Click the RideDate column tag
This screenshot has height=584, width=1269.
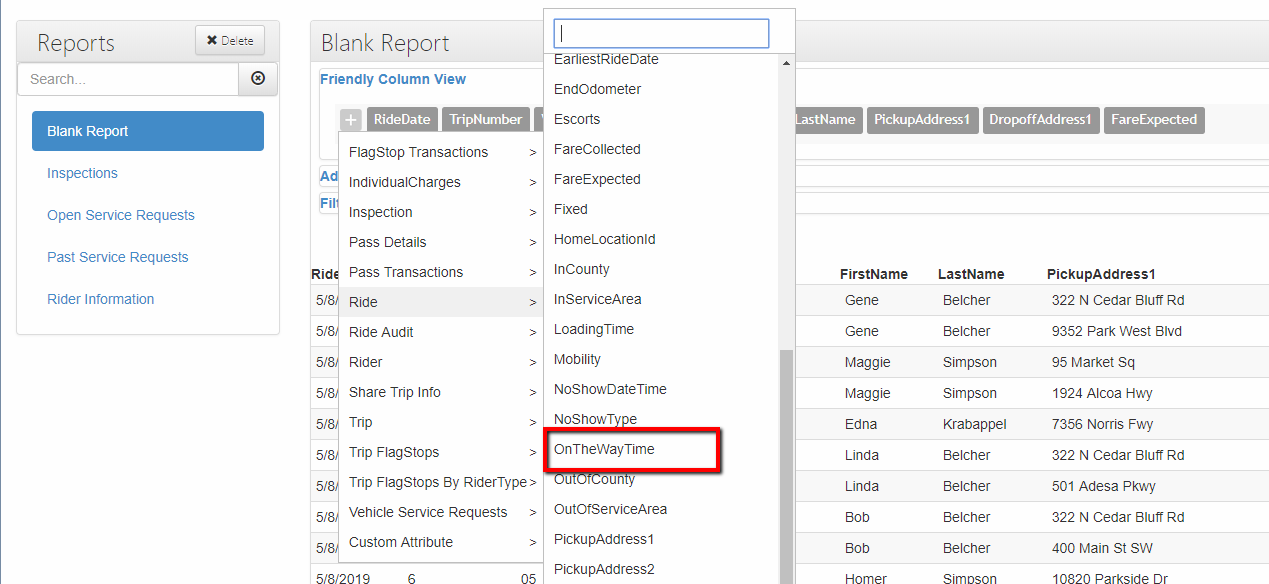(x=402, y=120)
